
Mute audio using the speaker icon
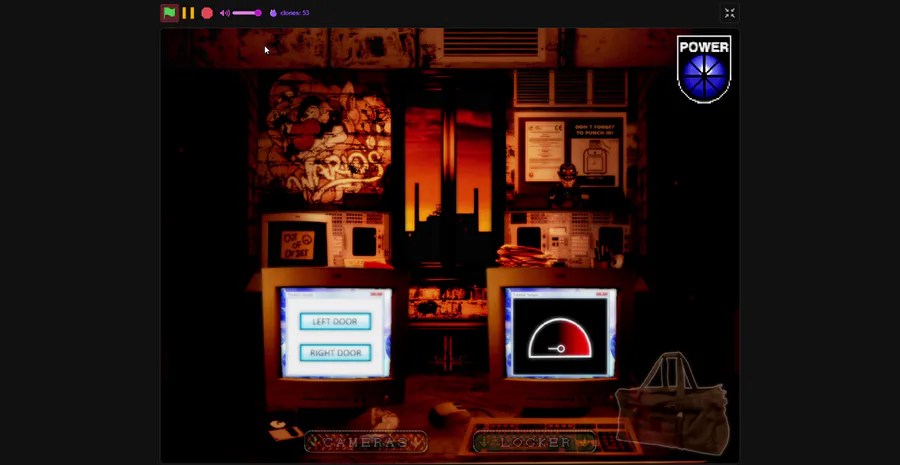point(224,13)
